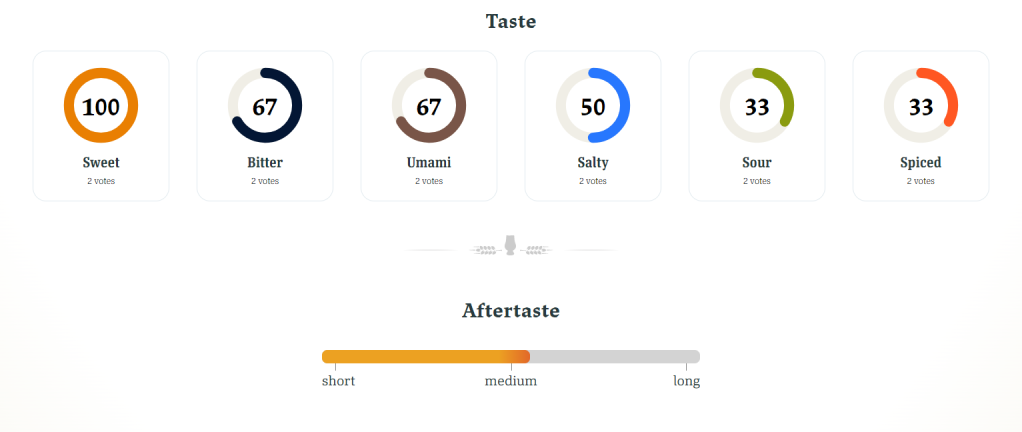Click the Aftertaste slider orange fill
Viewport: 1022px width, 432px height.
tap(425, 357)
